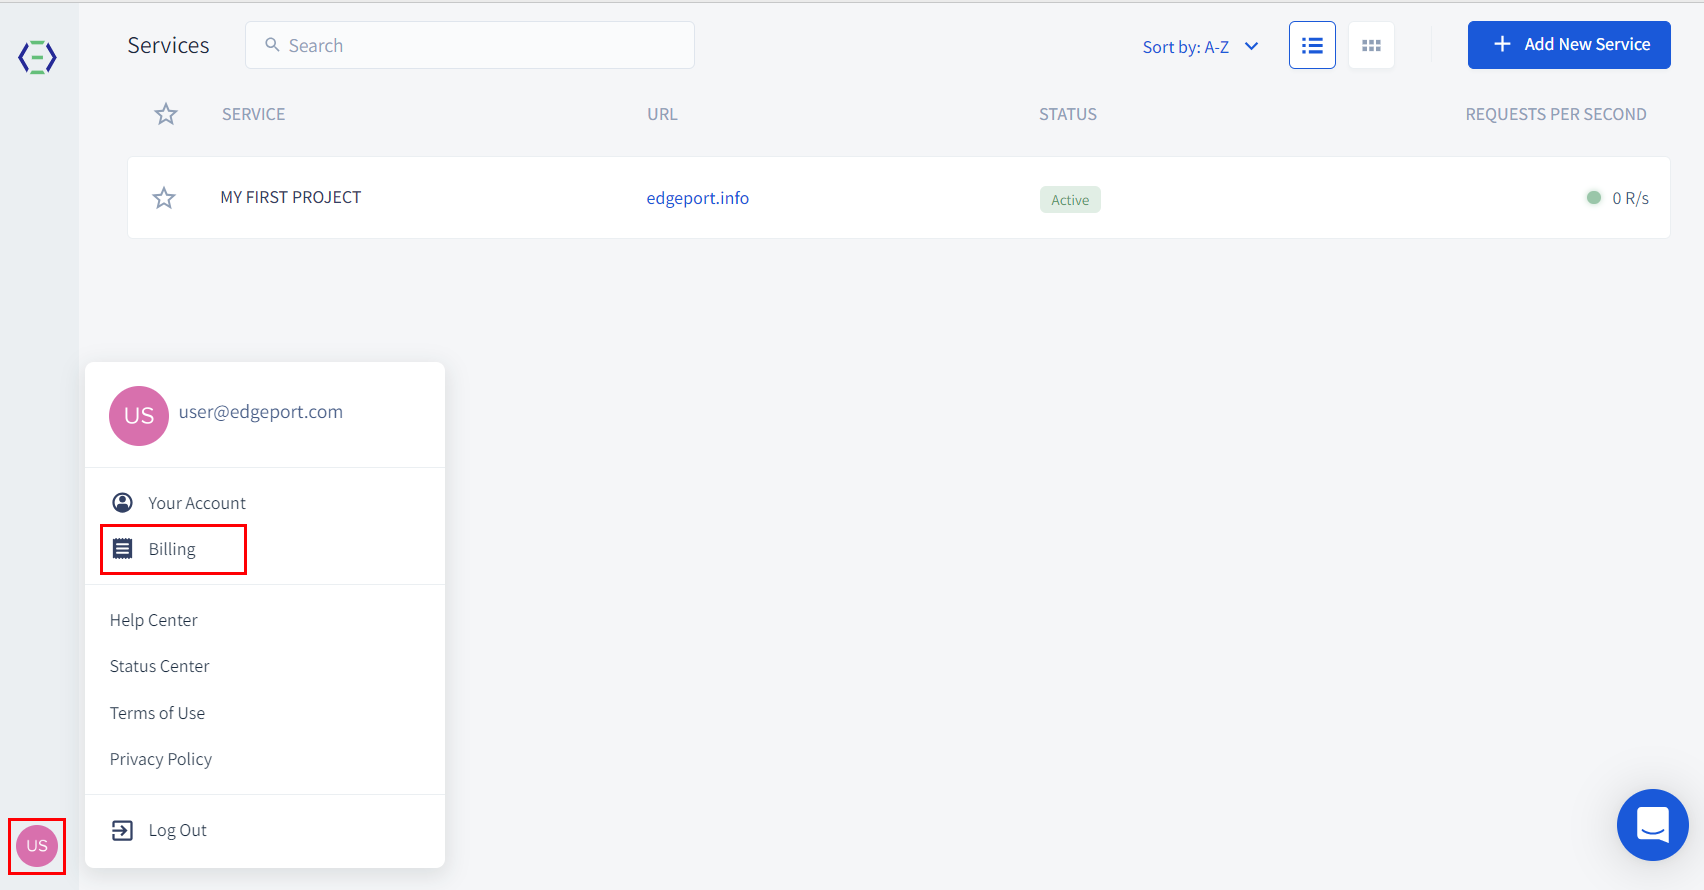Open the chat support widget
Screen dimensions: 1704x890
(x=1652, y=825)
